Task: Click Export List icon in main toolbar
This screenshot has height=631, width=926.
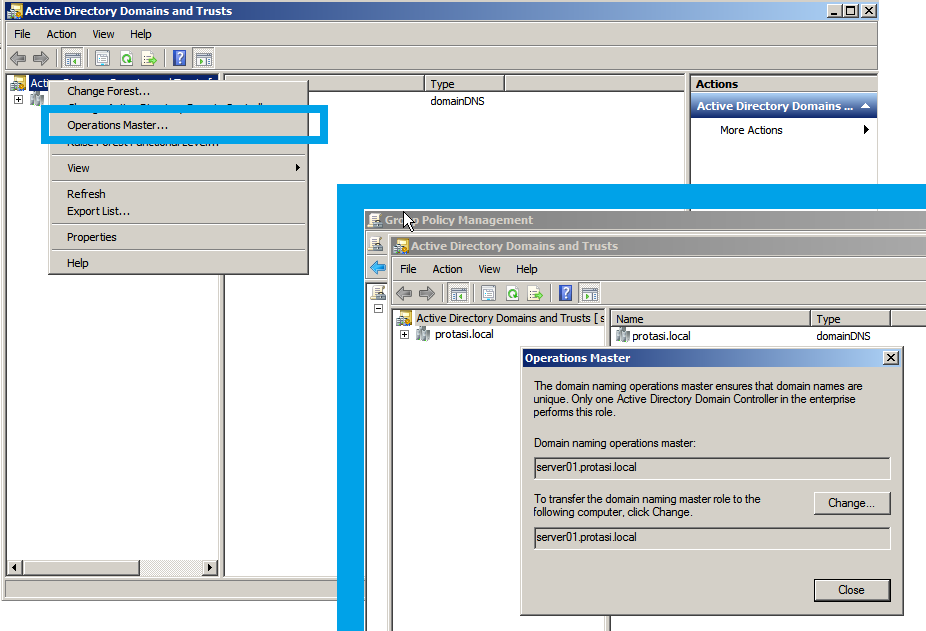Action: tap(149, 58)
